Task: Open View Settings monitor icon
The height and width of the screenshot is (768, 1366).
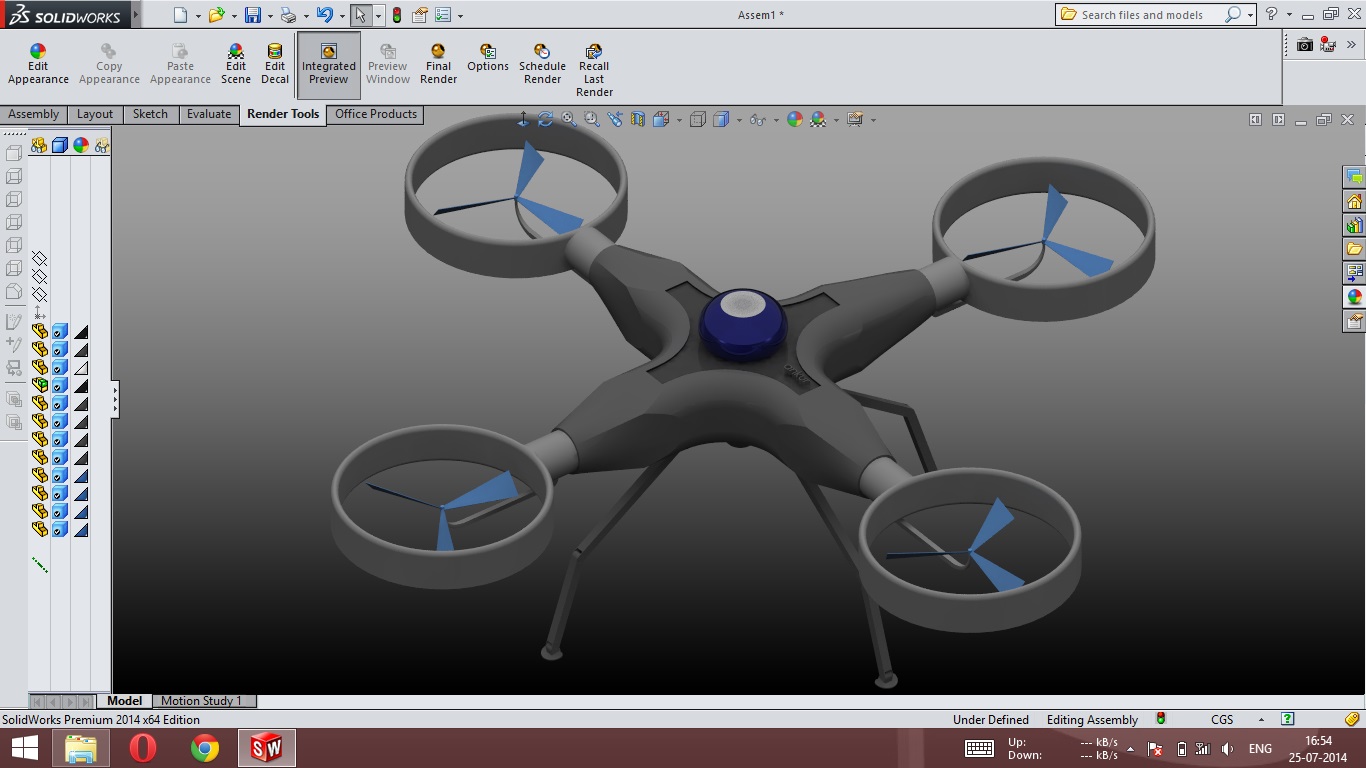Action: click(855, 119)
